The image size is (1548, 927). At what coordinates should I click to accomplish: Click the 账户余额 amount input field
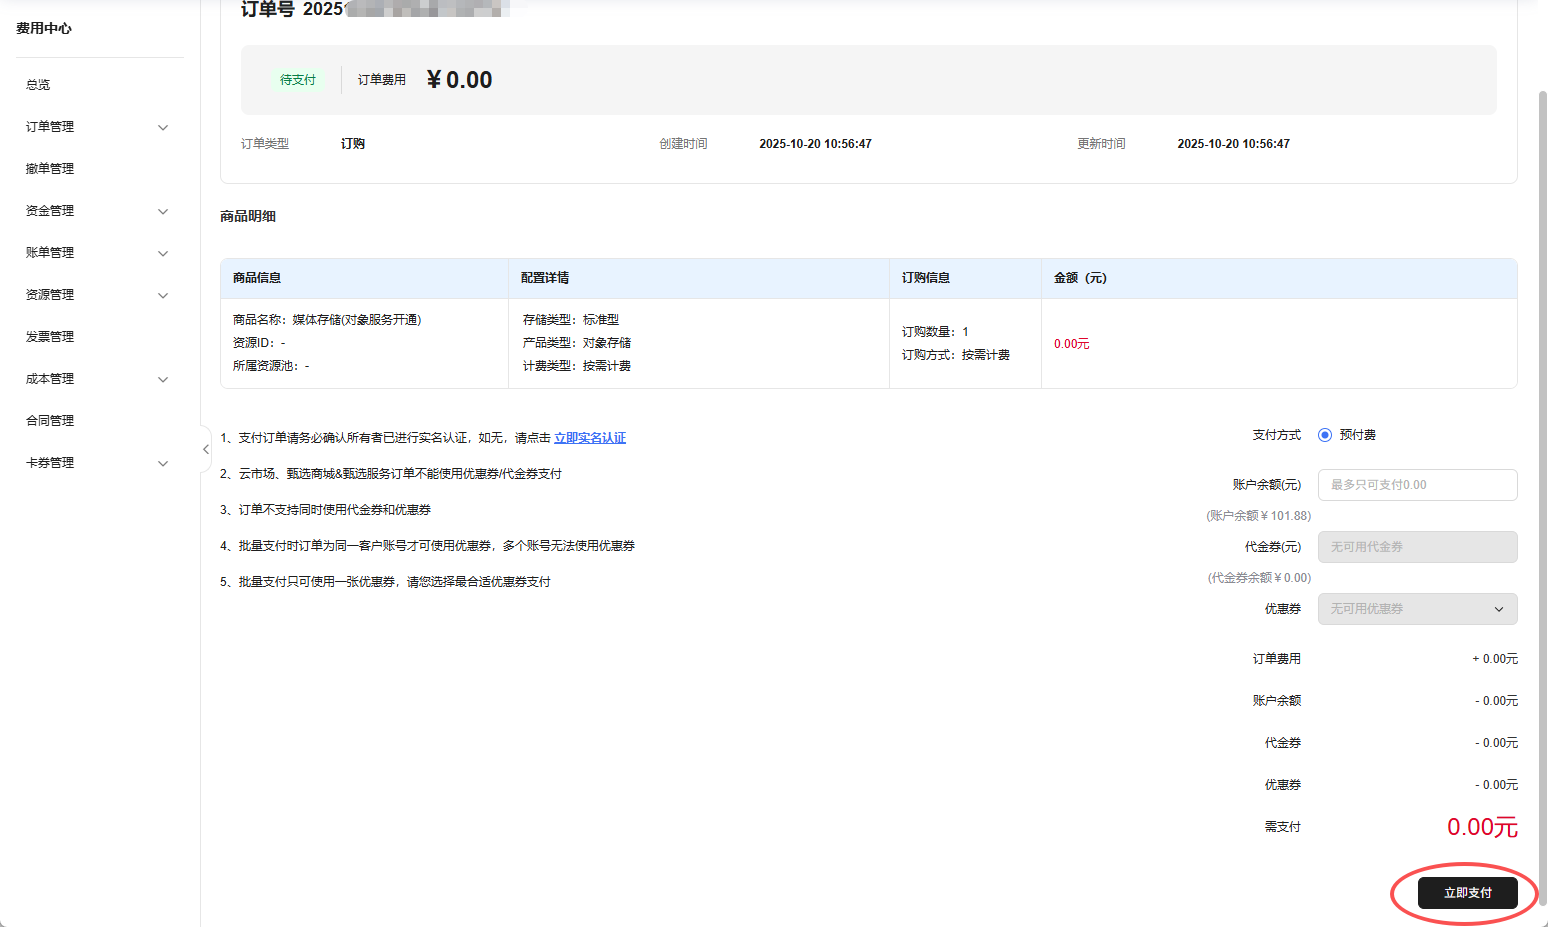click(x=1417, y=485)
